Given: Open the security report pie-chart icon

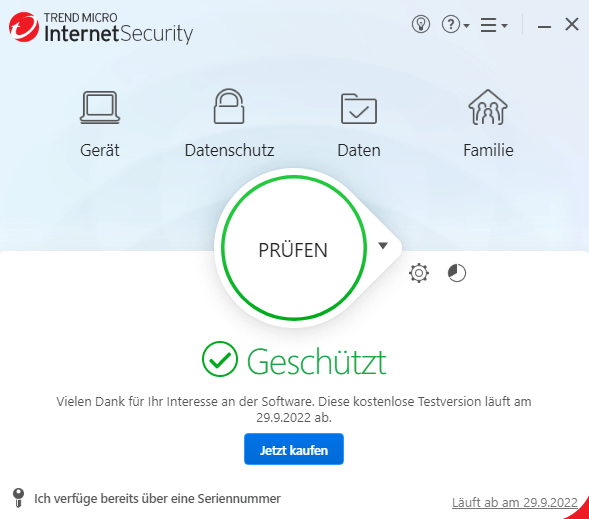Looking at the screenshot, I should click(x=457, y=273).
